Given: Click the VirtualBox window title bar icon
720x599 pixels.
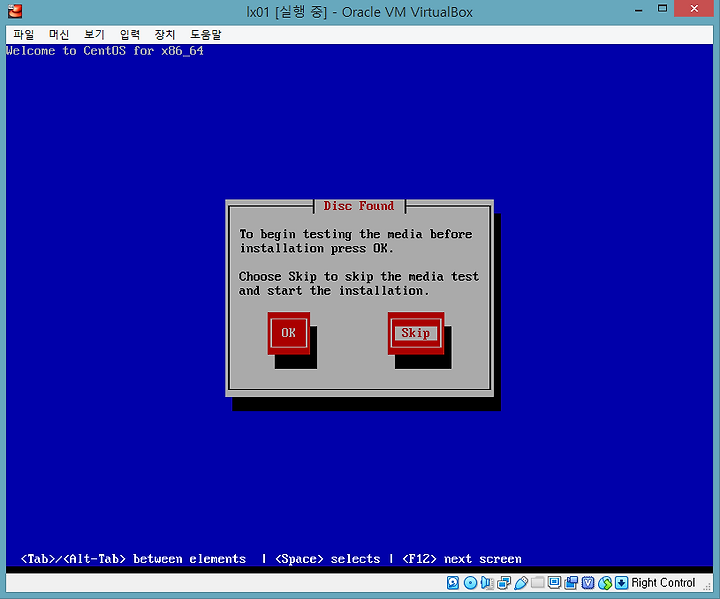Looking at the screenshot, I should [15, 11].
